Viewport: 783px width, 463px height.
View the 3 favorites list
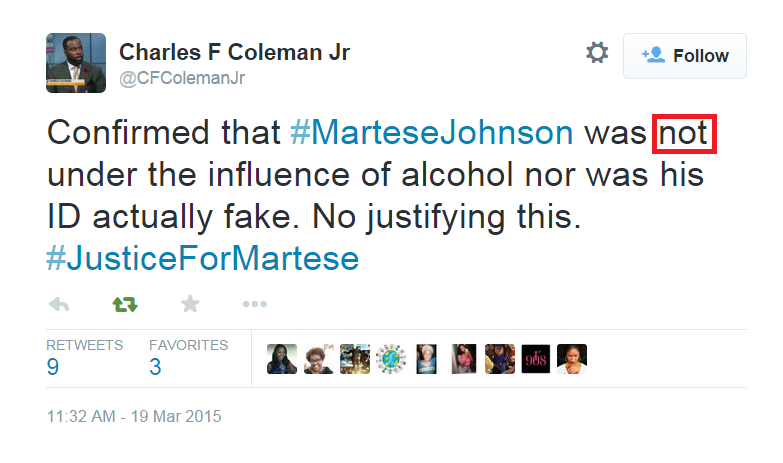(x=155, y=367)
